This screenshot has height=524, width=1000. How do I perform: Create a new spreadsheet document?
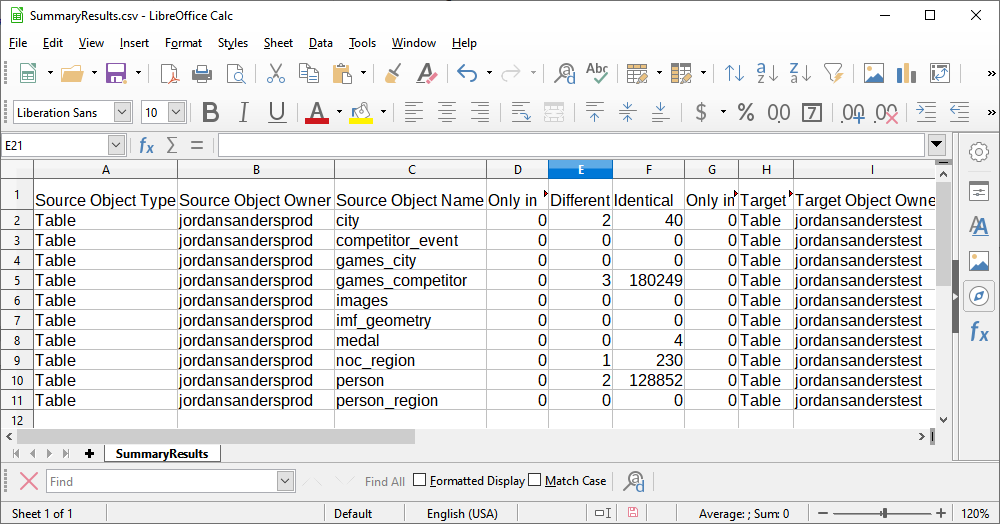(x=28, y=73)
